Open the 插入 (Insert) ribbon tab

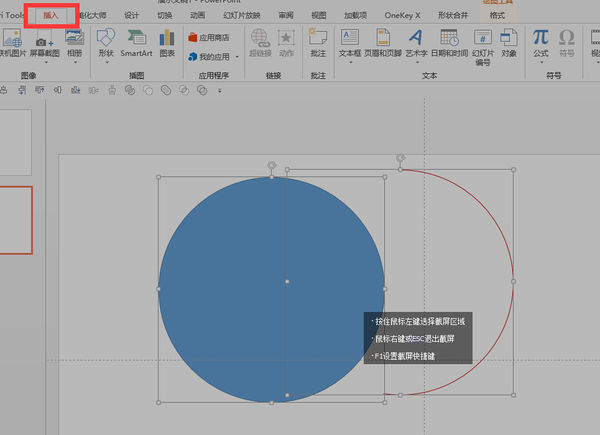(51, 16)
